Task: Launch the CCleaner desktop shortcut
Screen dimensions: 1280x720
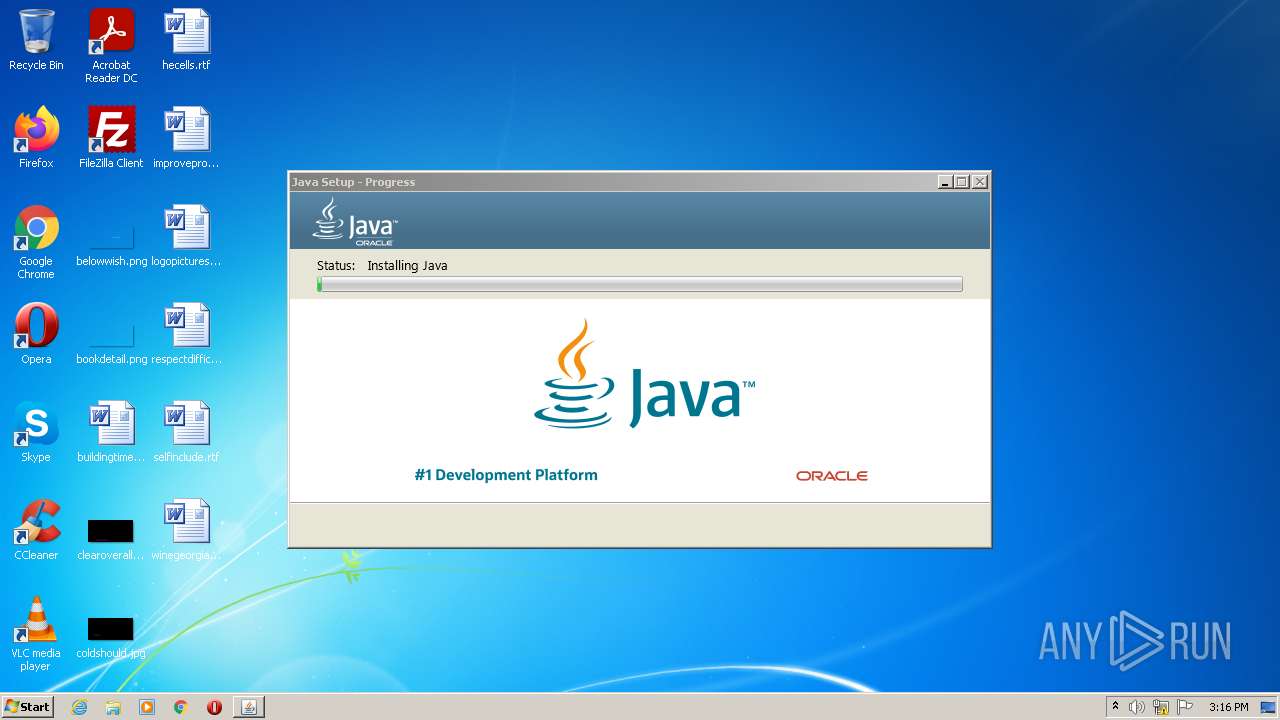Action: 36,530
